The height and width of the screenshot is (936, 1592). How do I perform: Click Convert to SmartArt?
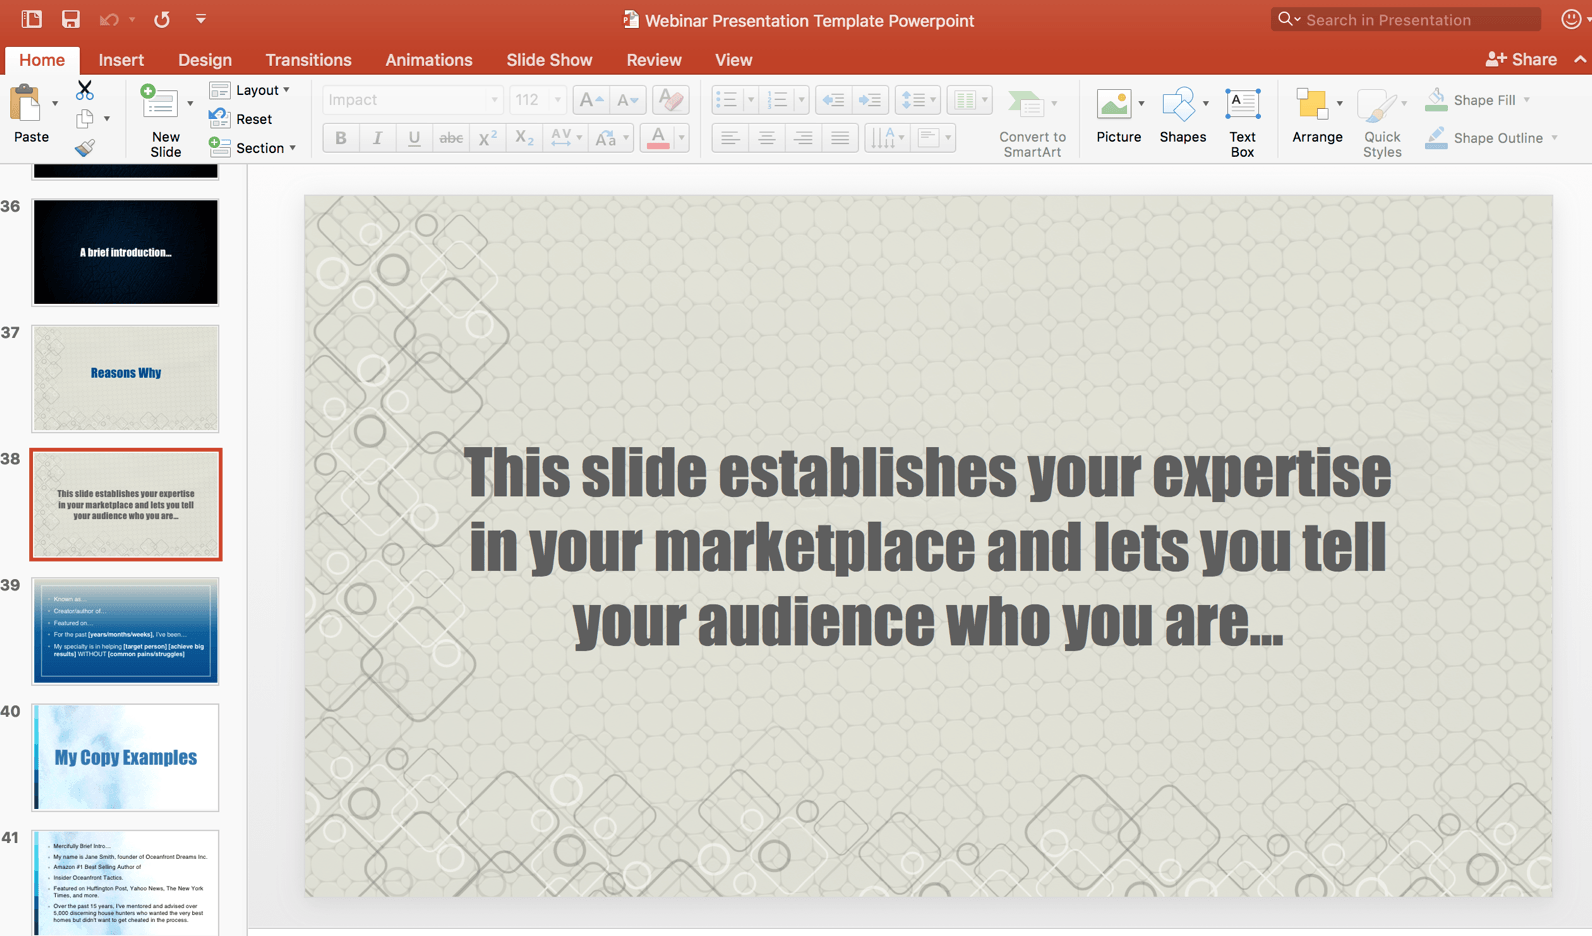(x=1031, y=122)
